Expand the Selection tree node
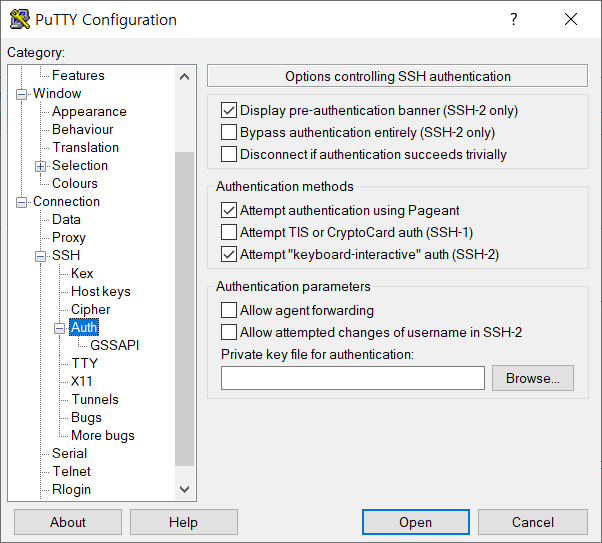Image resolution: width=602 pixels, height=543 pixels. coord(40,166)
